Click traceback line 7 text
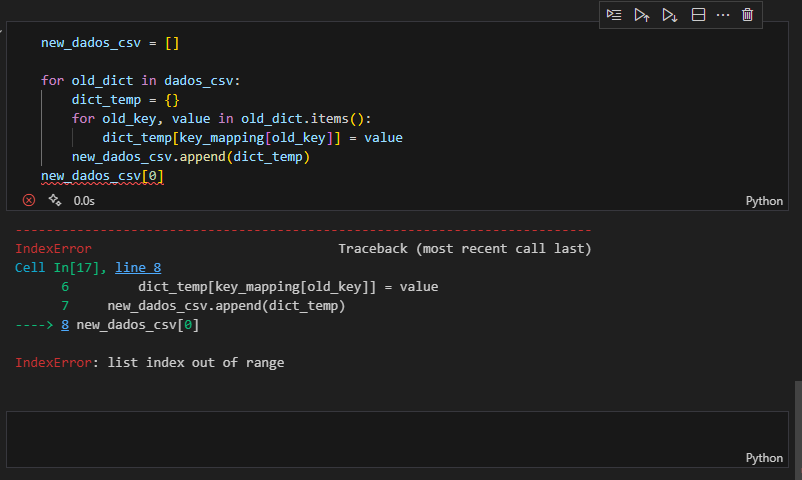The width and height of the screenshot is (802, 480). point(226,306)
